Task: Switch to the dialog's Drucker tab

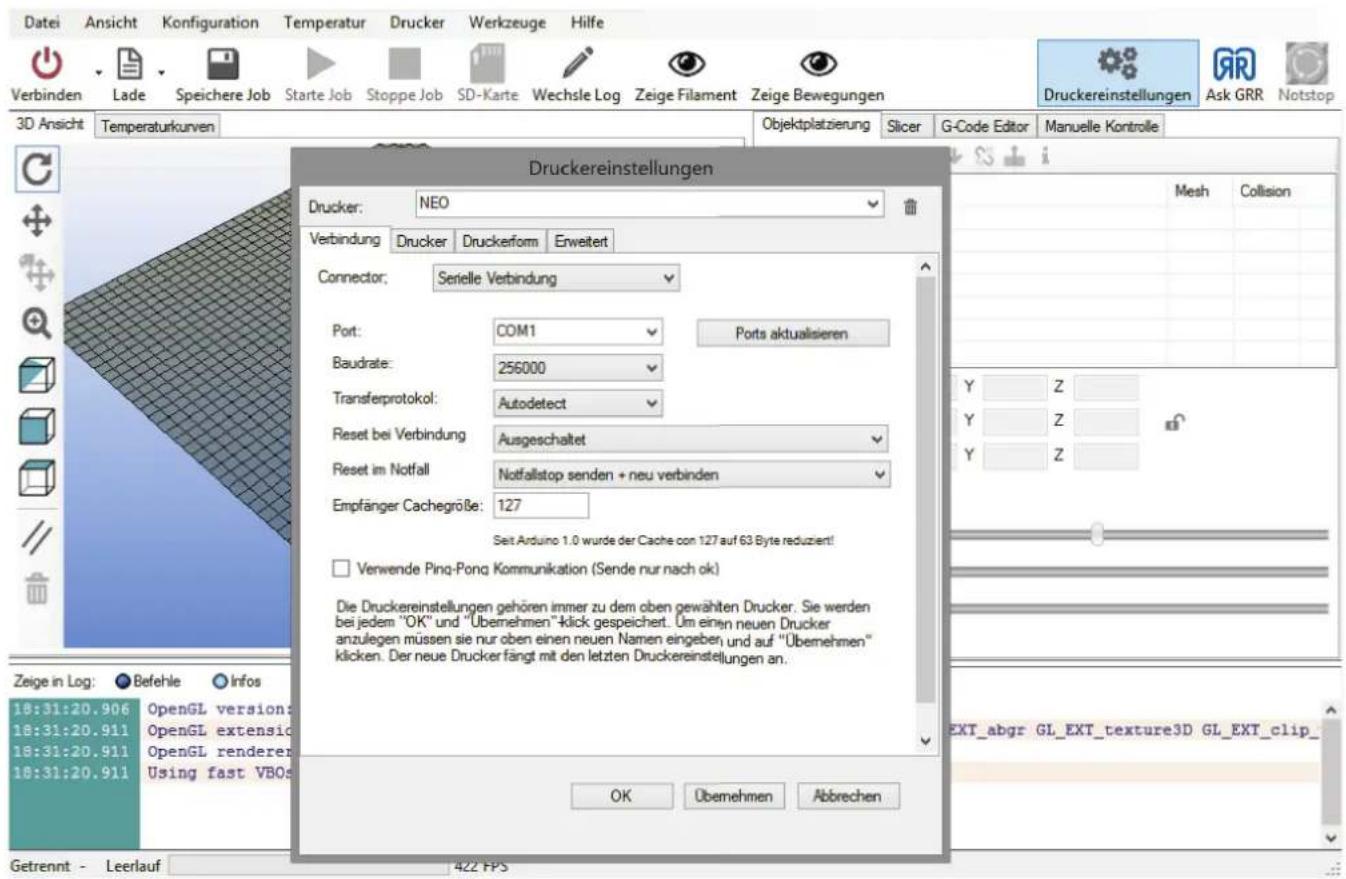Action: (421, 240)
